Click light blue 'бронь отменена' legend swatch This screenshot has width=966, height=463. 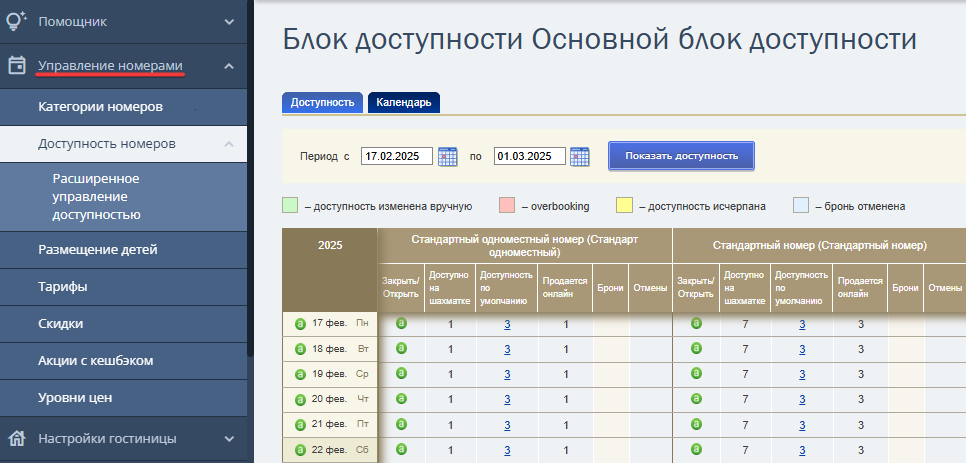coord(801,206)
